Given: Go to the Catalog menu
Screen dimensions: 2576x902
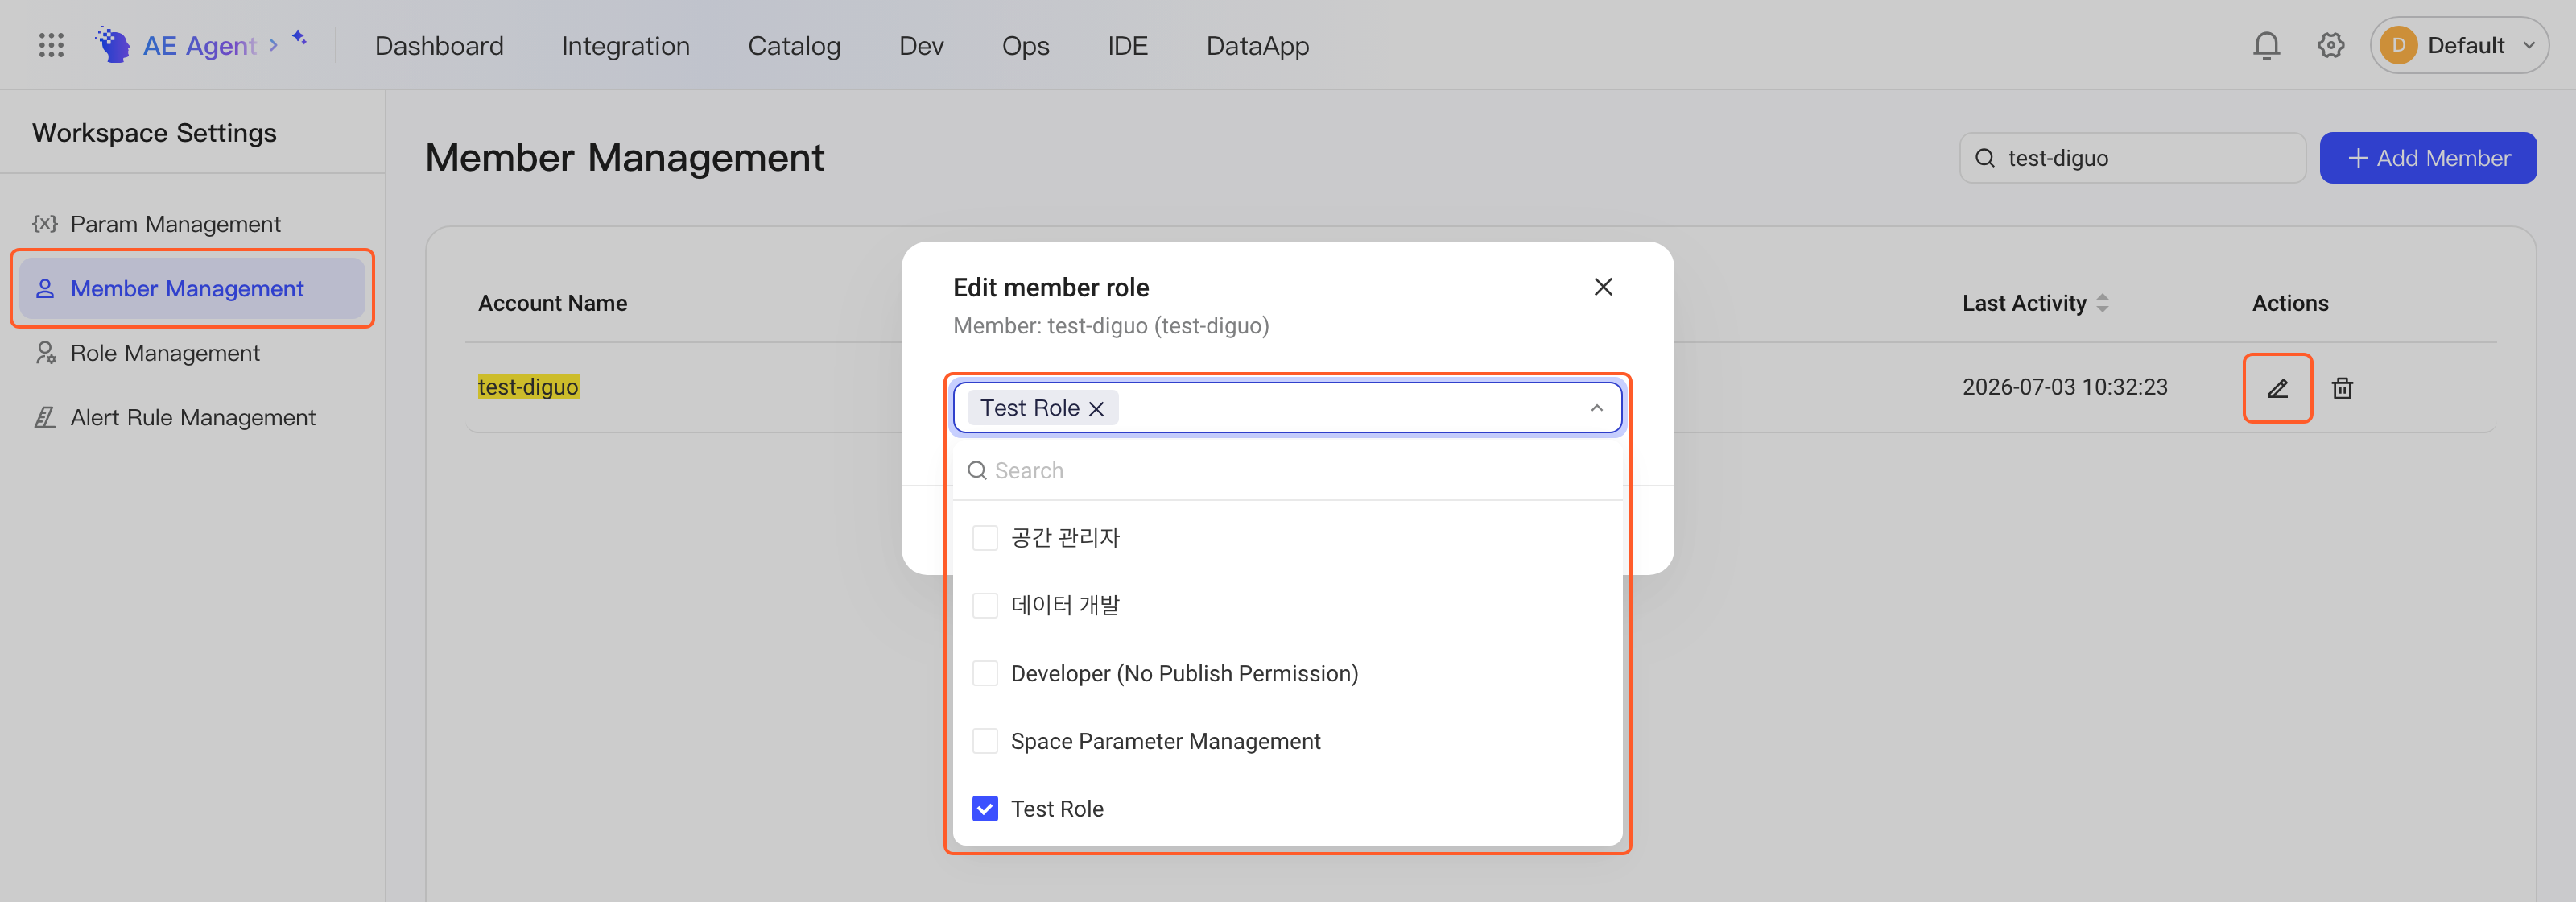Looking at the screenshot, I should pyautogui.click(x=794, y=45).
